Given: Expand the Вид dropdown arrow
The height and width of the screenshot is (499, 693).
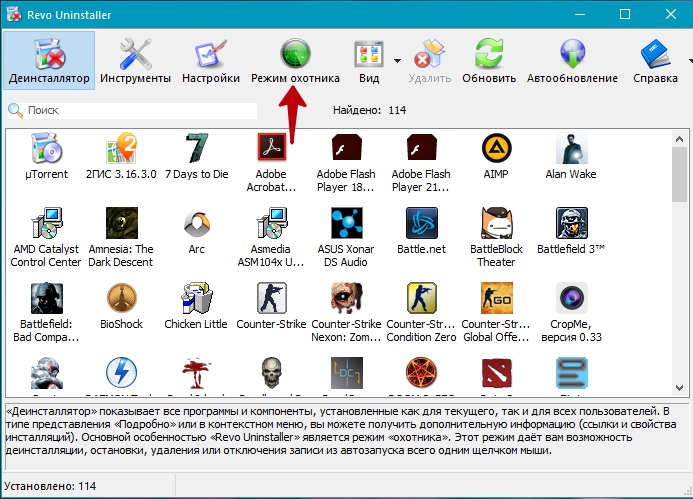Looking at the screenshot, I should (x=397, y=61).
